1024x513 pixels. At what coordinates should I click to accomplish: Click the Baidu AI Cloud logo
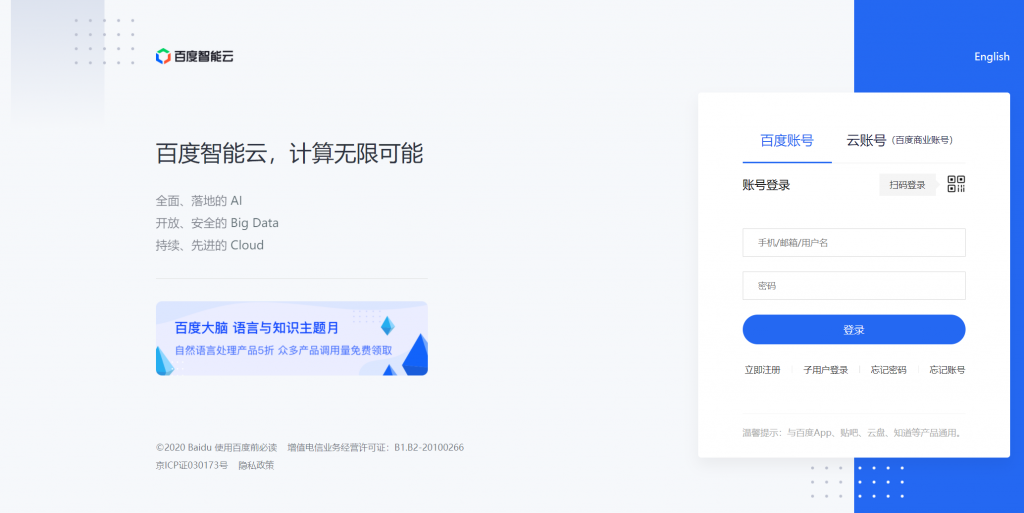coord(195,56)
